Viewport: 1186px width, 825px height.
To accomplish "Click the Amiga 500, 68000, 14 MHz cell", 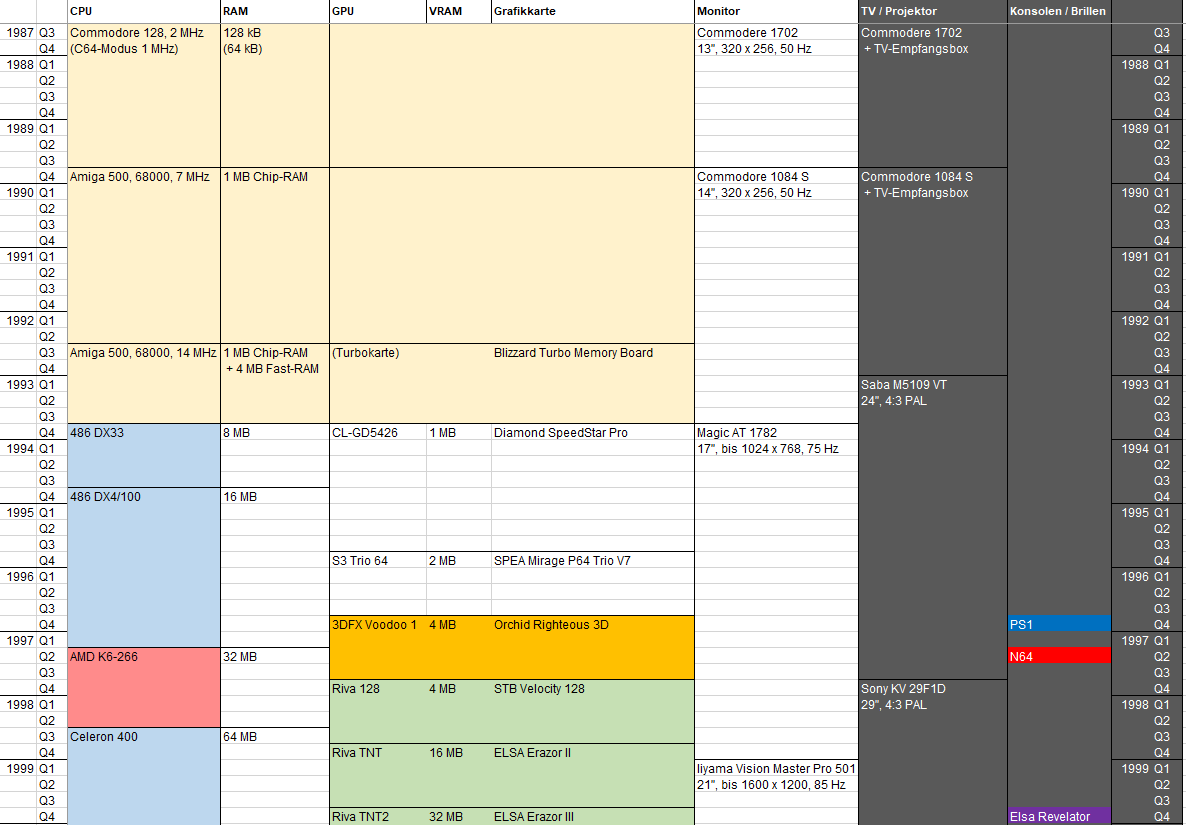I will [x=144, y=352].
